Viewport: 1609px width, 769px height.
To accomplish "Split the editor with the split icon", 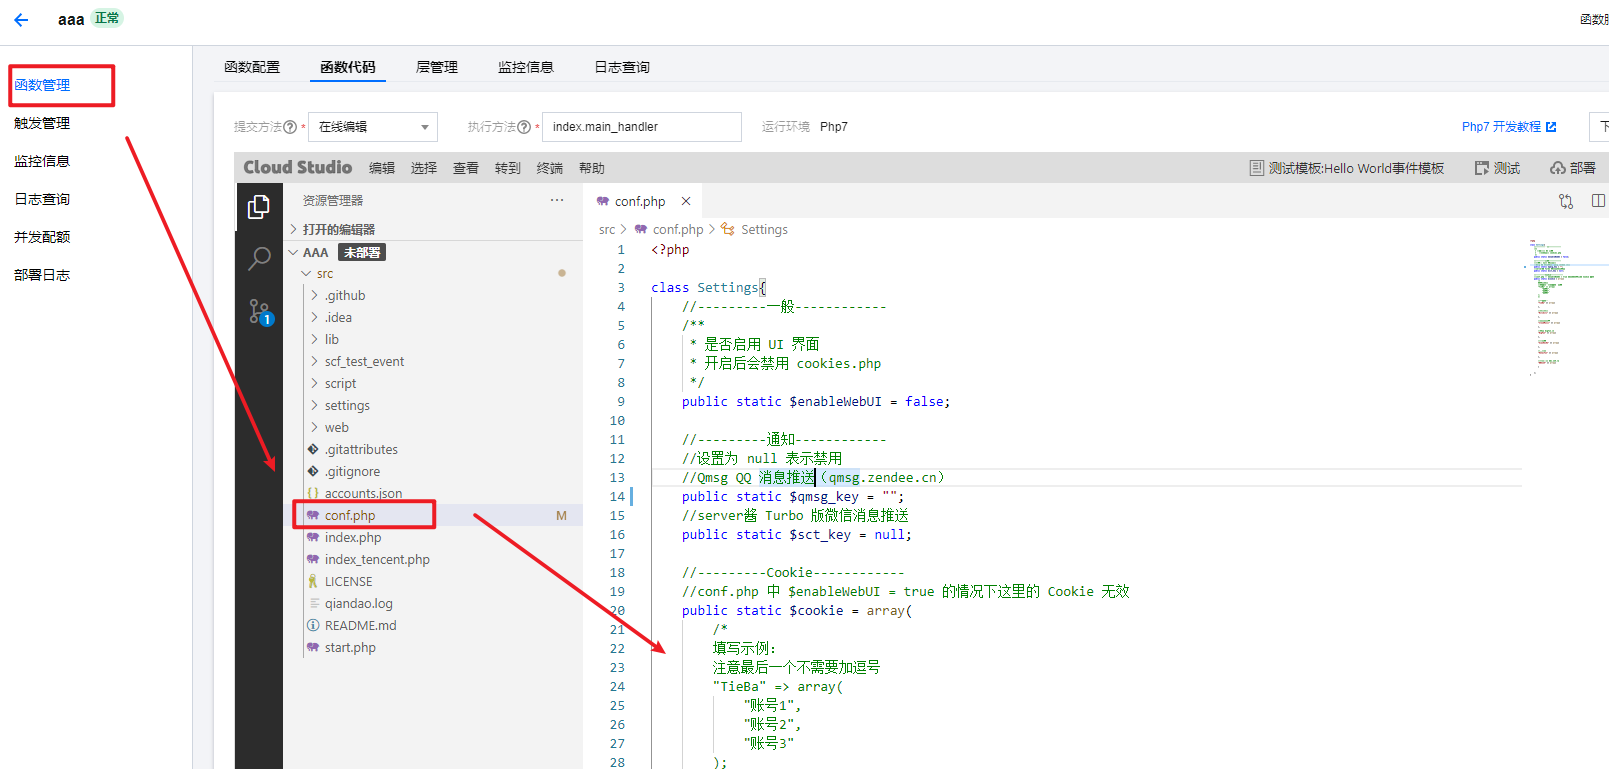I will coord(1599,201).
